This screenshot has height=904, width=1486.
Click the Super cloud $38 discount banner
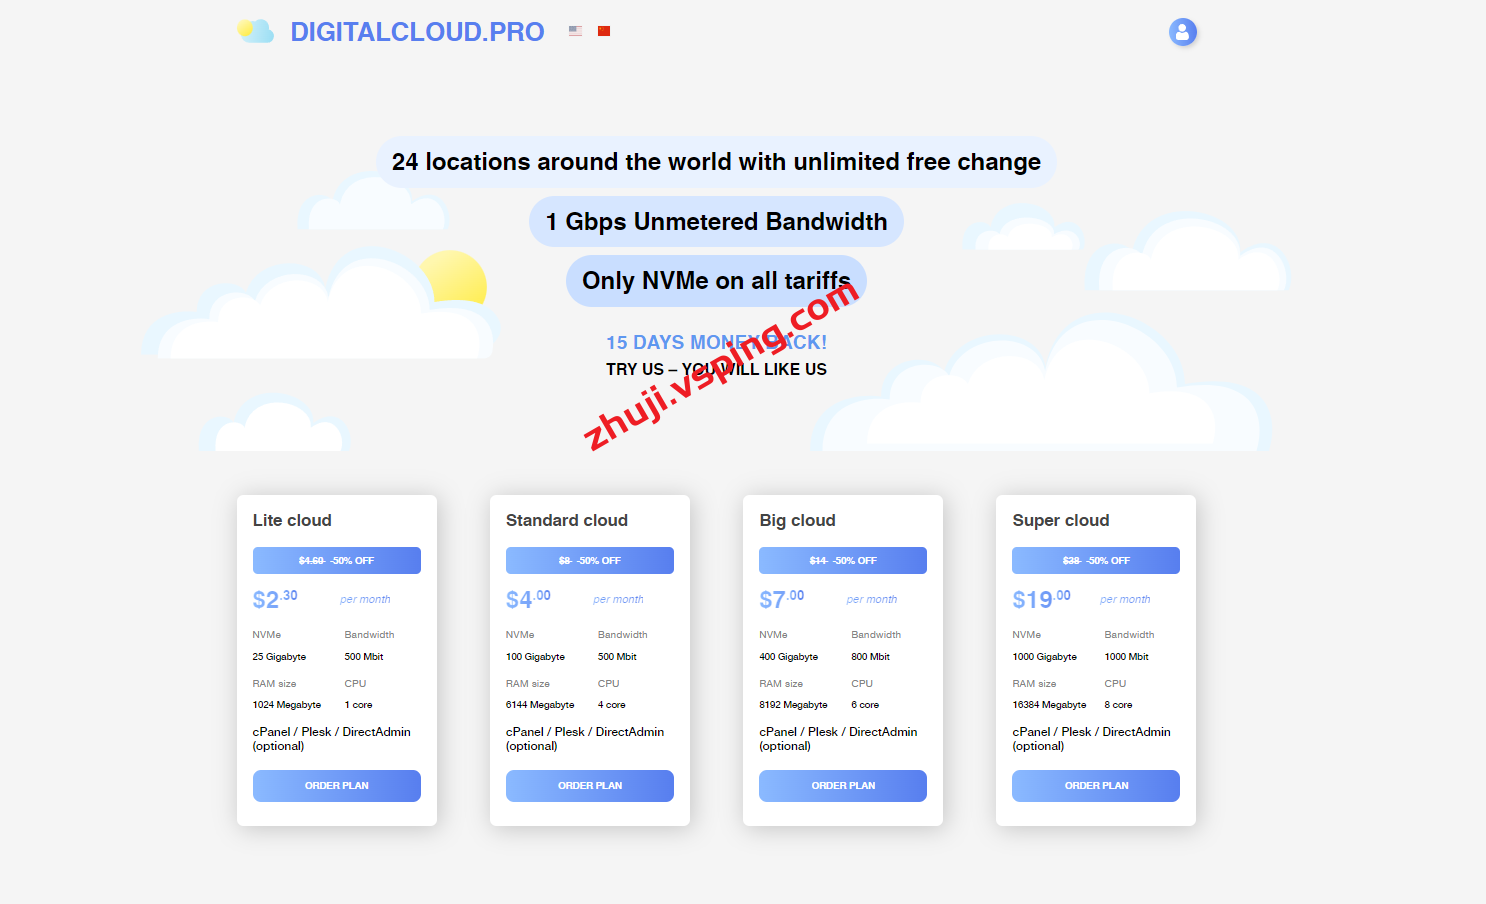(1095, 561)
